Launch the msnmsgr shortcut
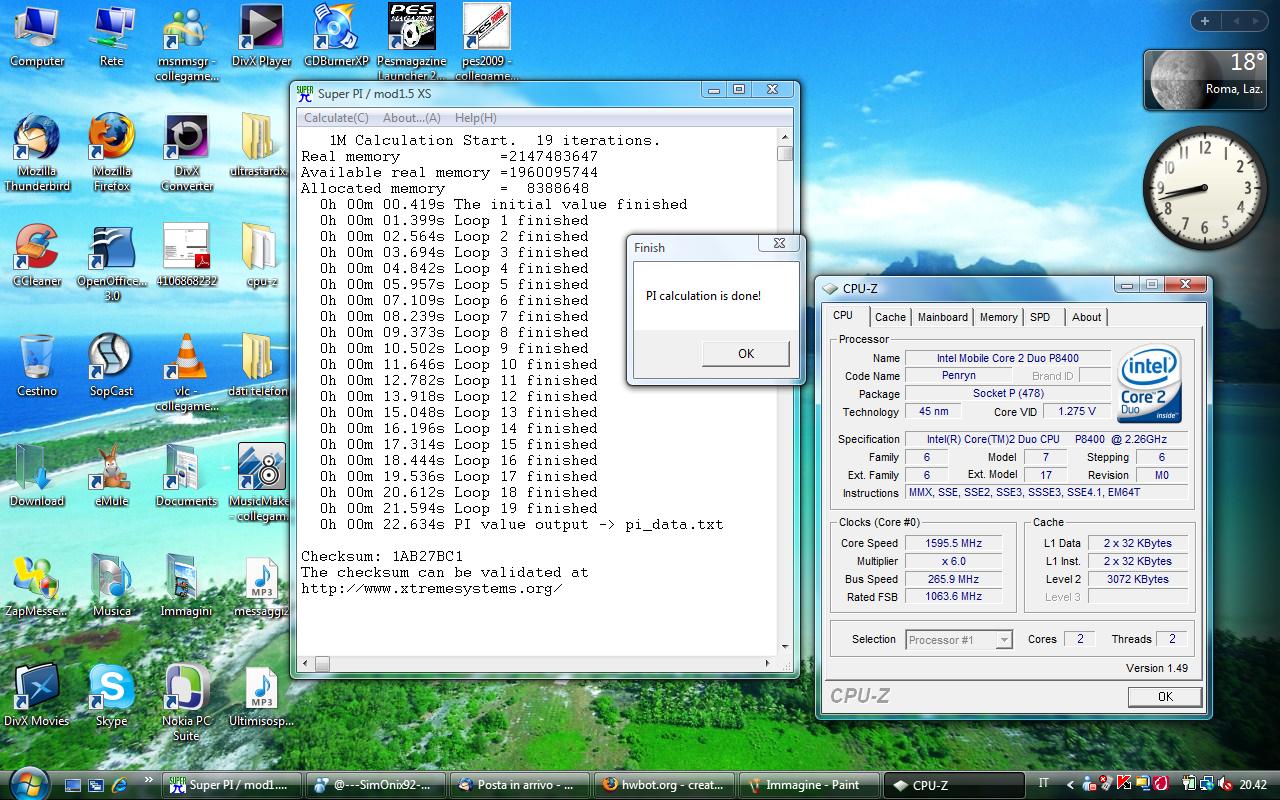This screenshot has width=1280, height=800. [187, 44]
